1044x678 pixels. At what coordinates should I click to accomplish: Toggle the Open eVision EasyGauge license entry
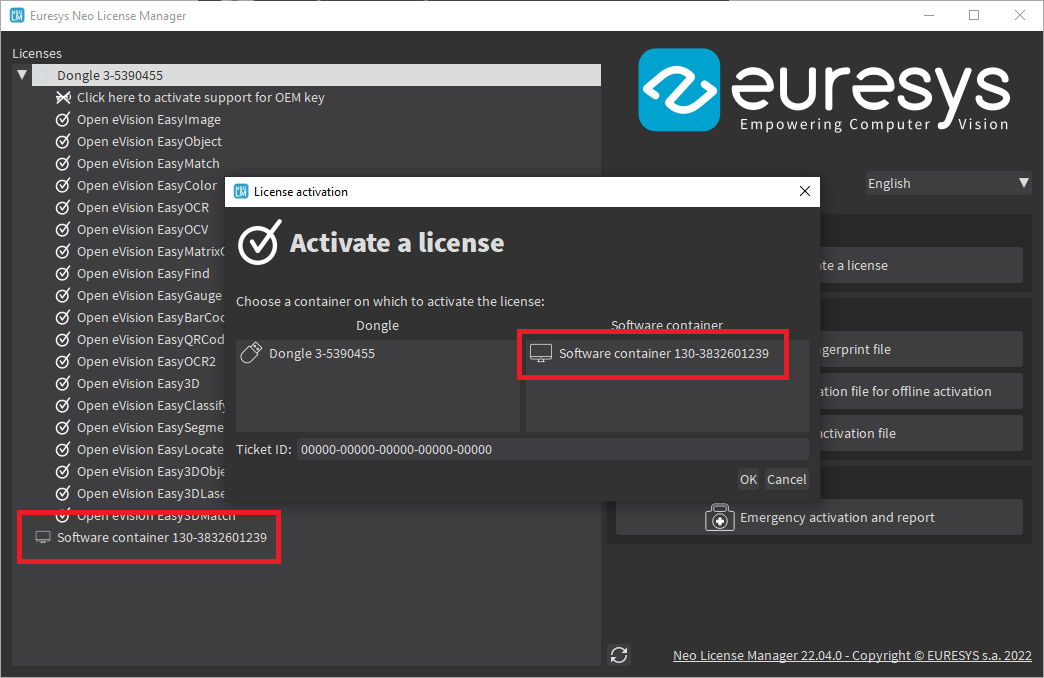click(x=148, y=295)
